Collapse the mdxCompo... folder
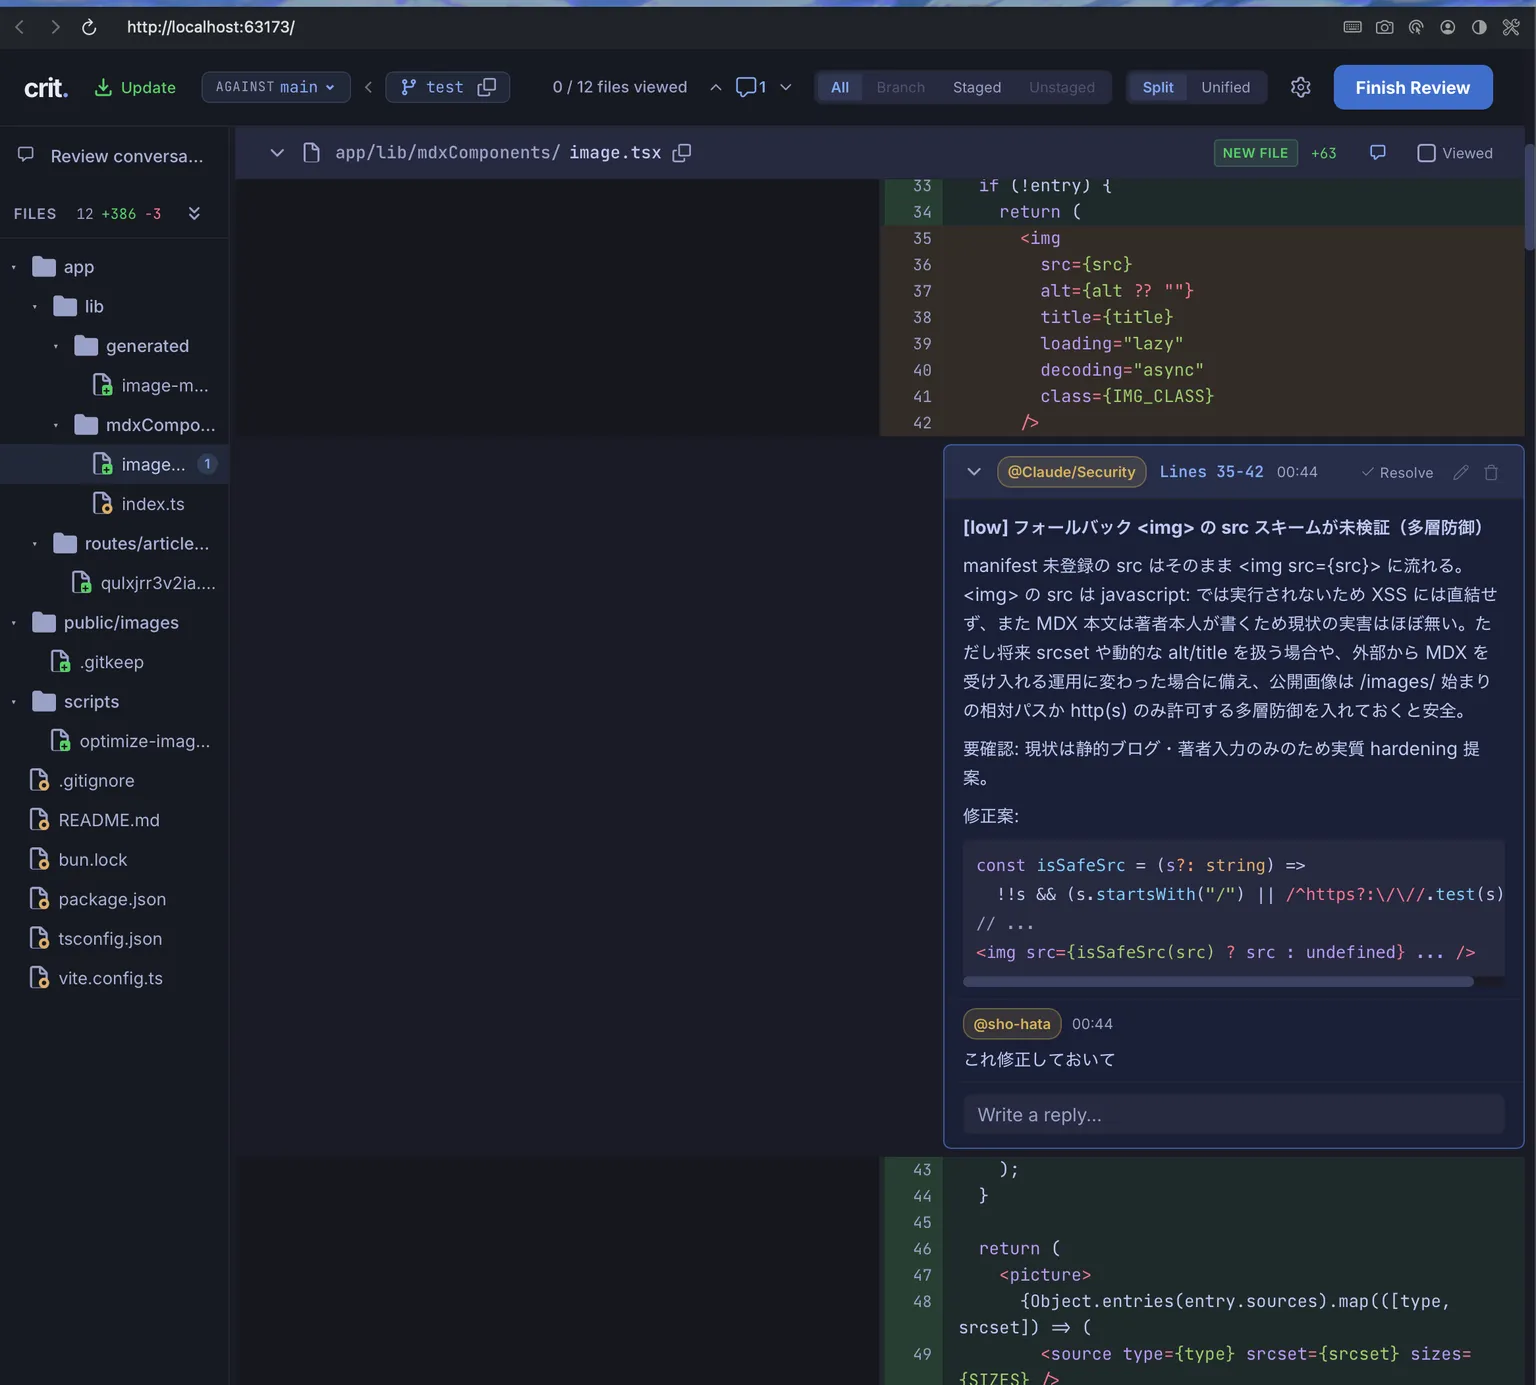The width and height of the screenshot is (1536, 1385). point(56,425)
